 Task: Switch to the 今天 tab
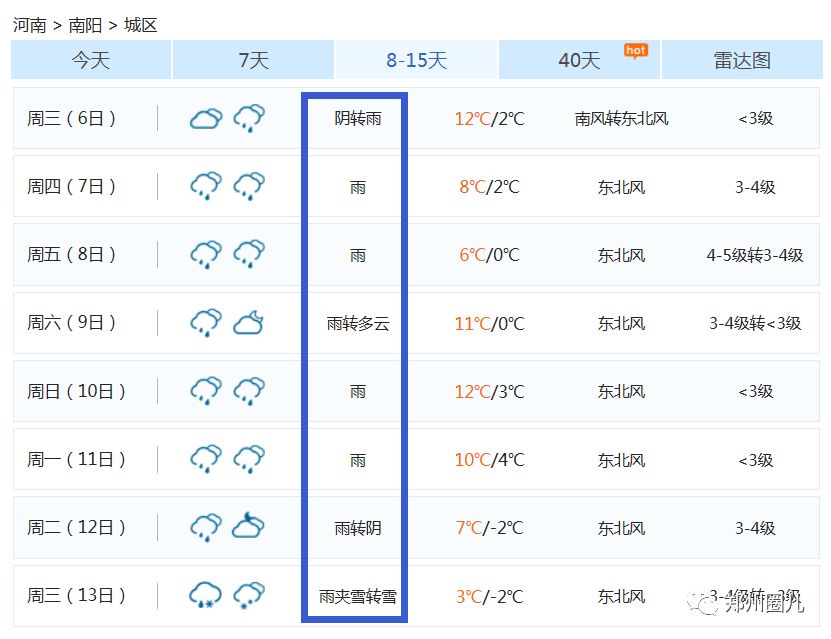[91, 60]
